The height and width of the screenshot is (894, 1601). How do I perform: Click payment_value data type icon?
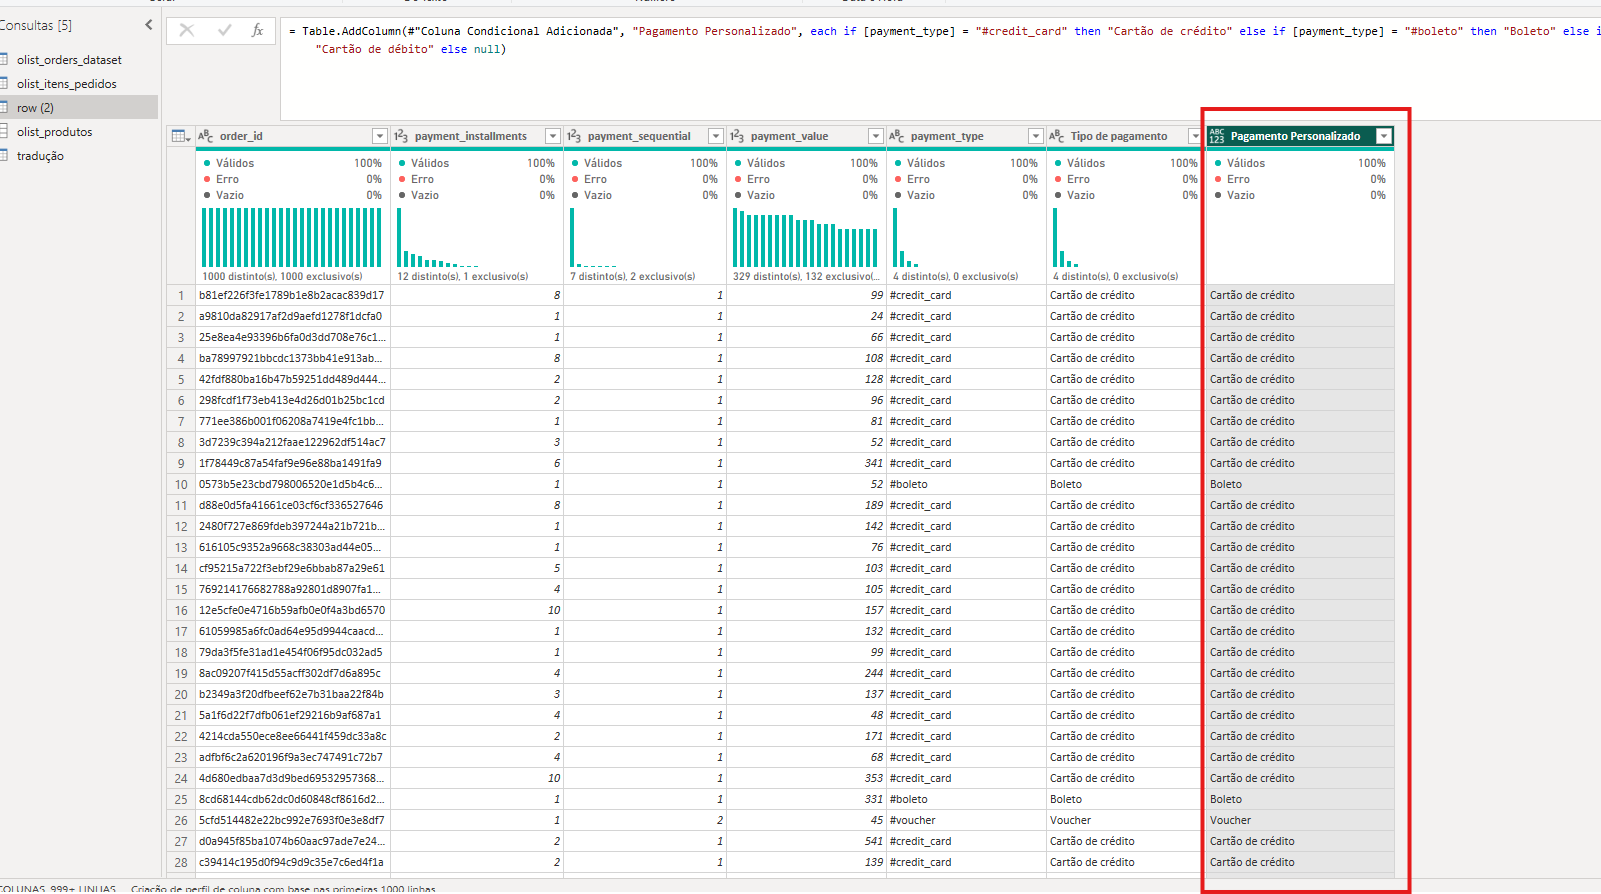[737, 136]
